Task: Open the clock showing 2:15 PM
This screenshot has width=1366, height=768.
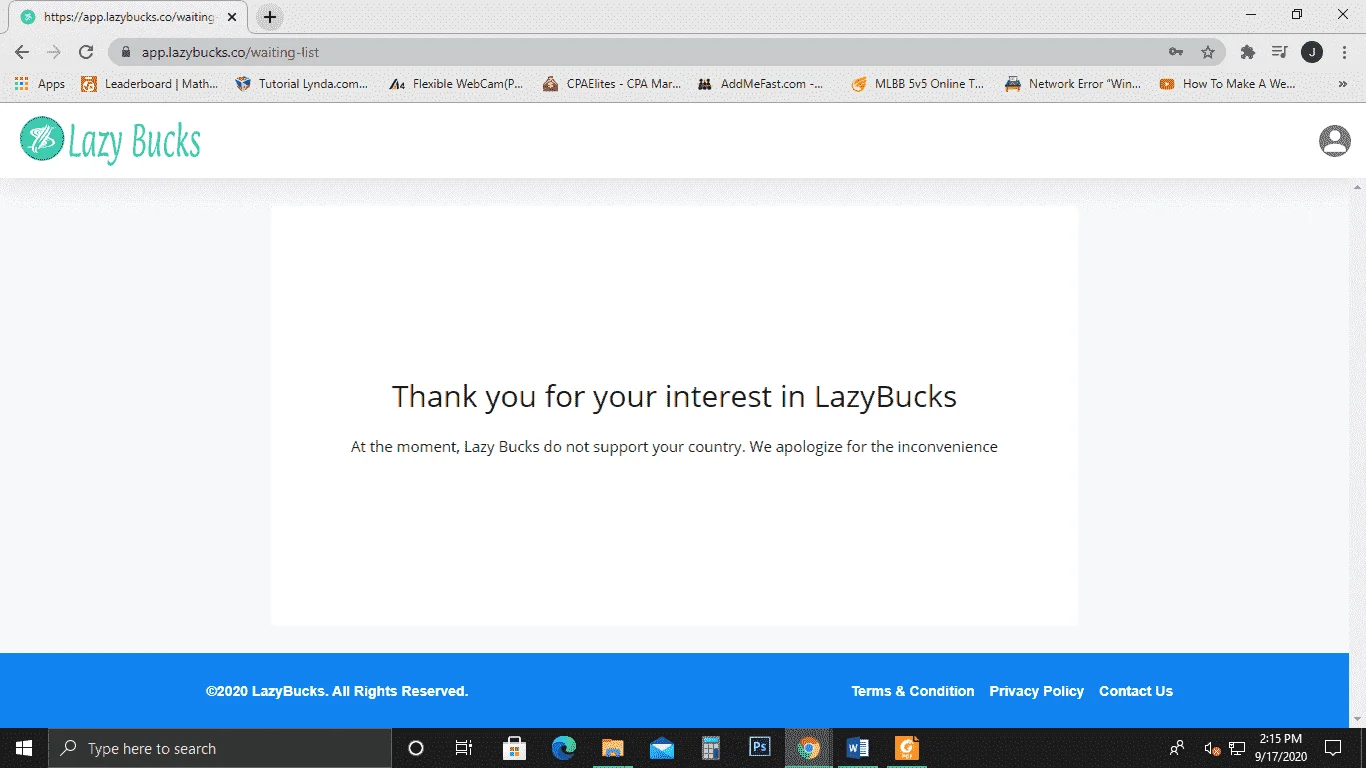Action: [1281, 748]
